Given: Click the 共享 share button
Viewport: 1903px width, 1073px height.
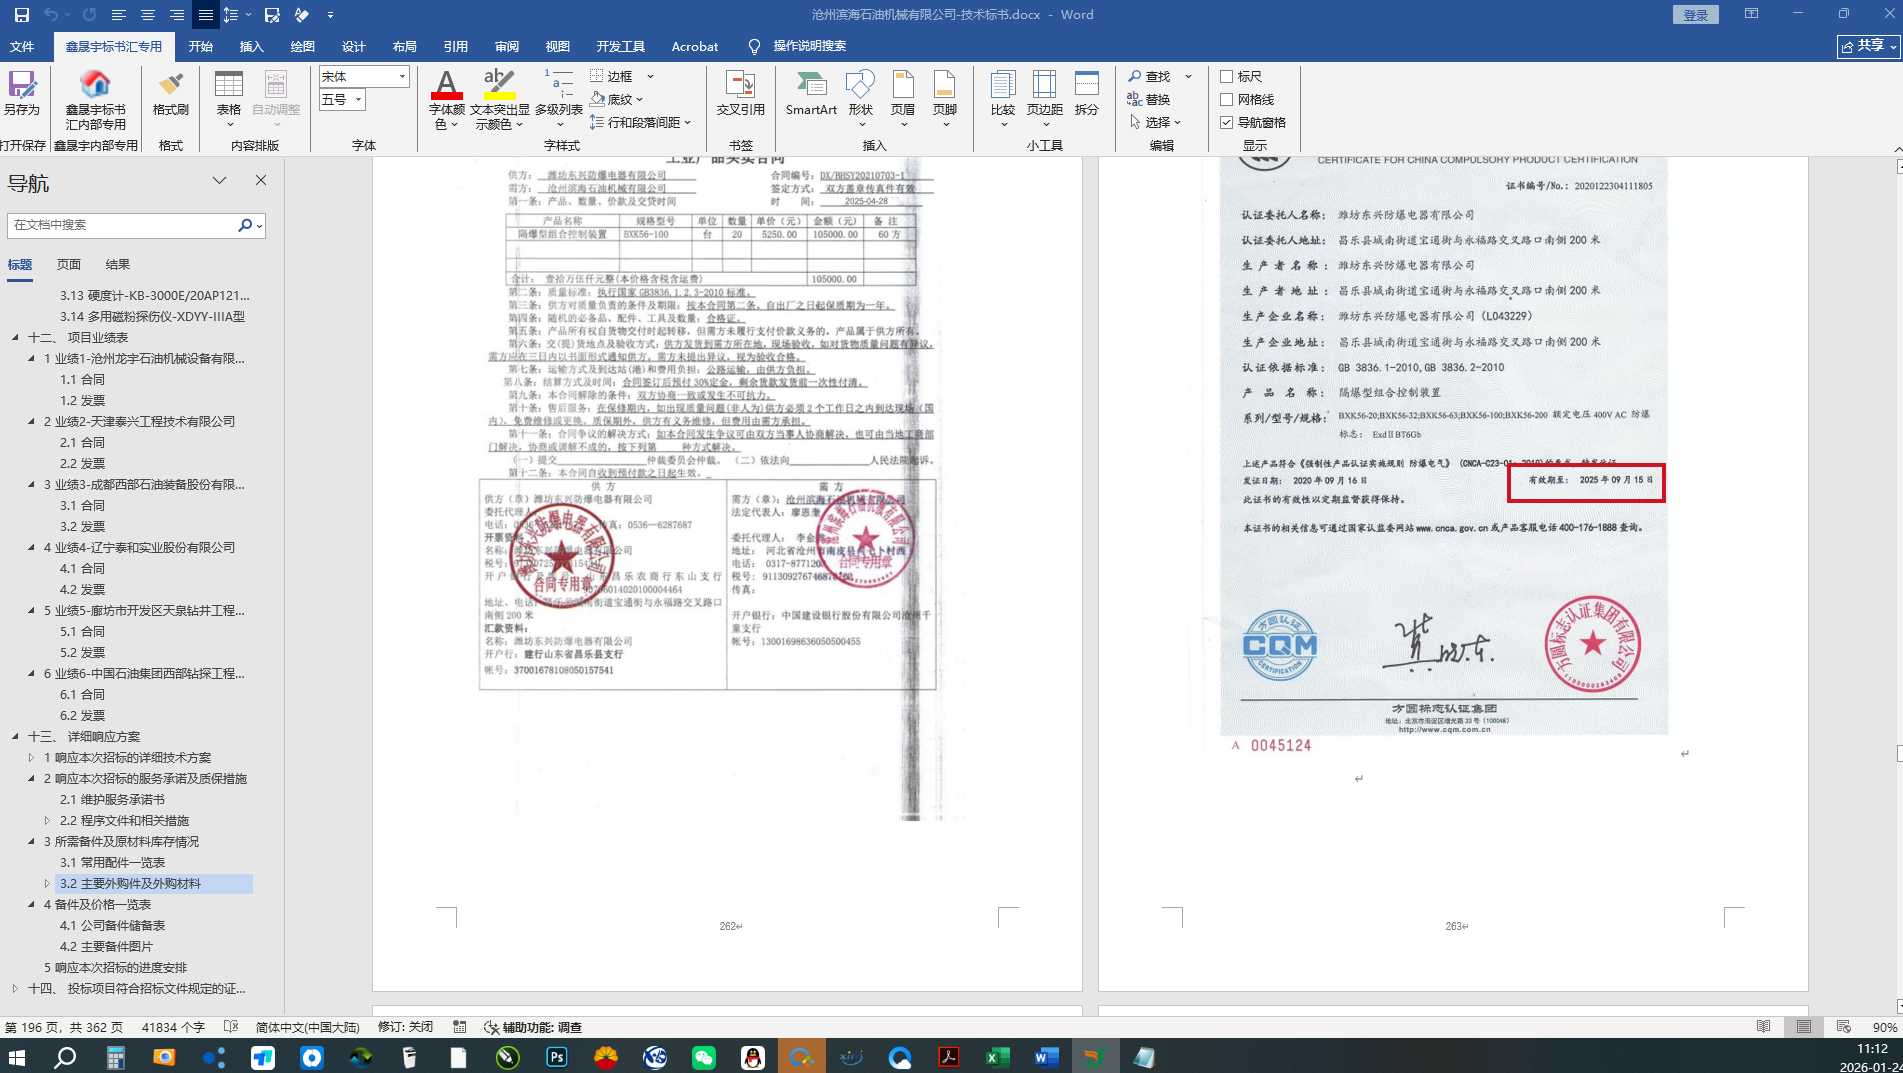Looking at the screenshot, I should pos(1868,46).
